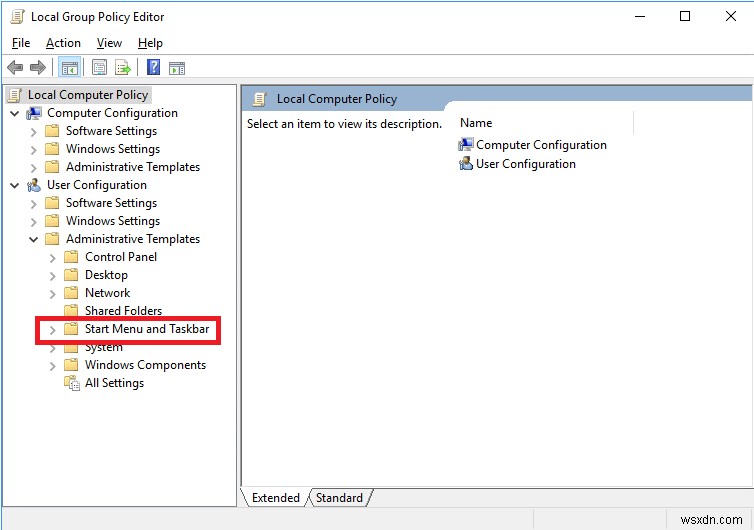Click Show/Hide Action Pane toolbar icon
754x530 pixels.
point(177,68)
